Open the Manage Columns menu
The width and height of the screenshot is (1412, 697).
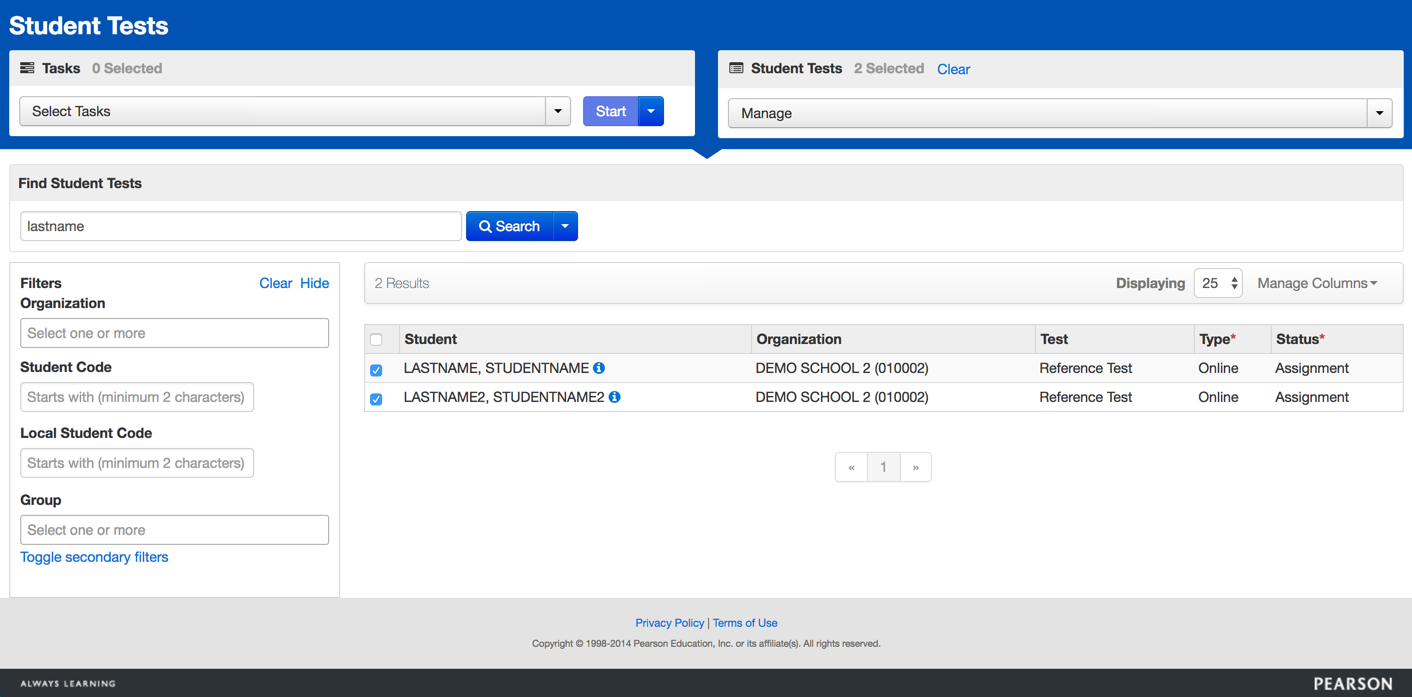point(1317,283)
